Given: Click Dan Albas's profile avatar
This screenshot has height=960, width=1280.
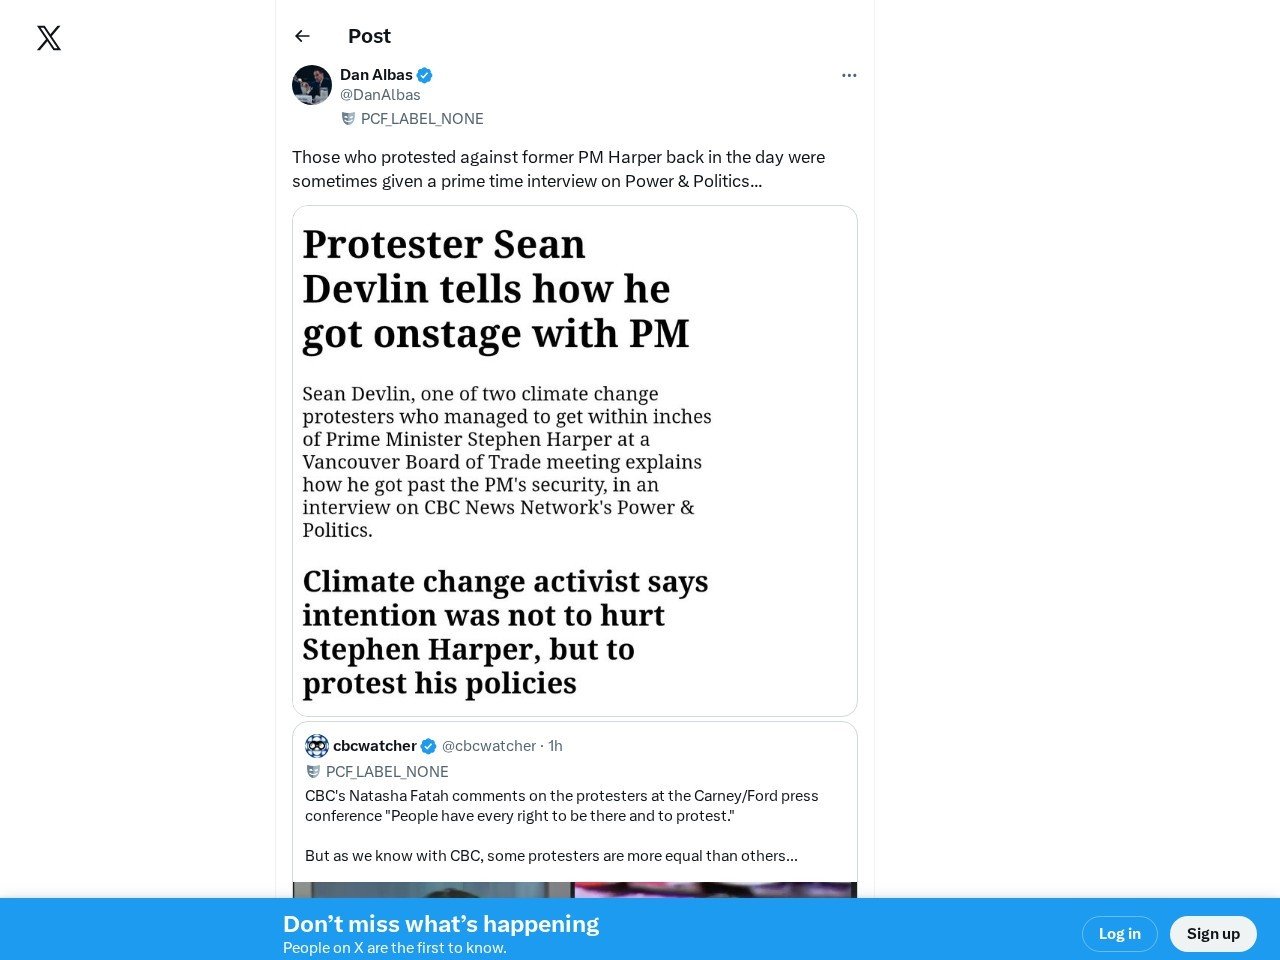Looking at the screenshot, I should tap(312, 85).
